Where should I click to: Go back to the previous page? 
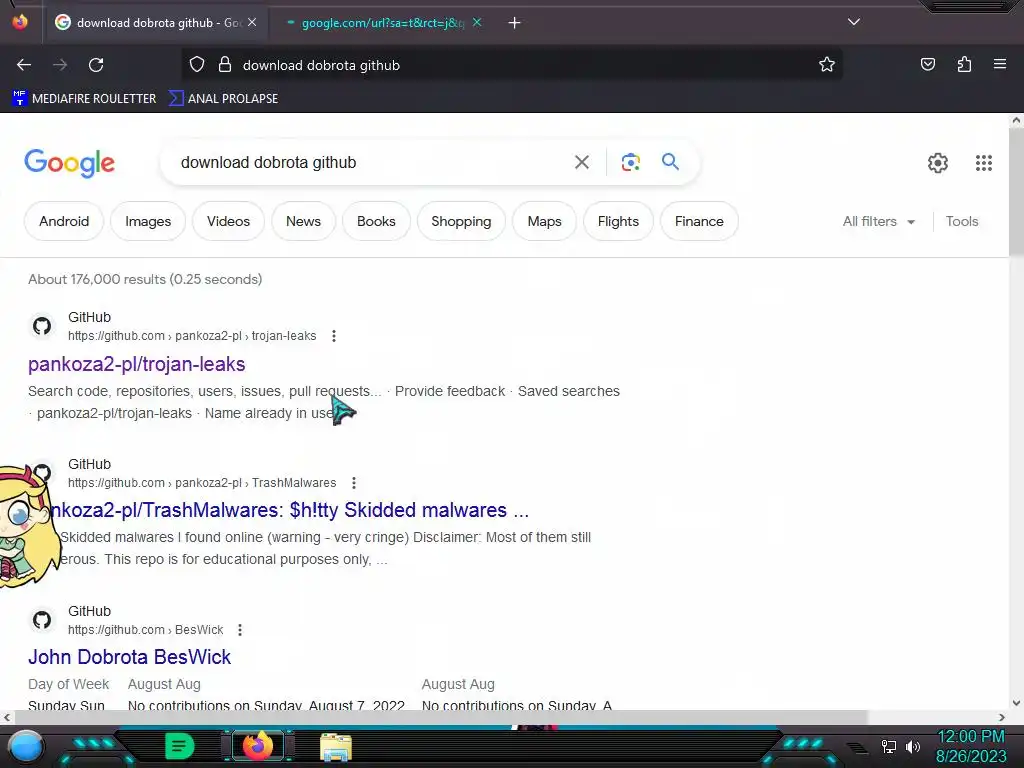24,65
